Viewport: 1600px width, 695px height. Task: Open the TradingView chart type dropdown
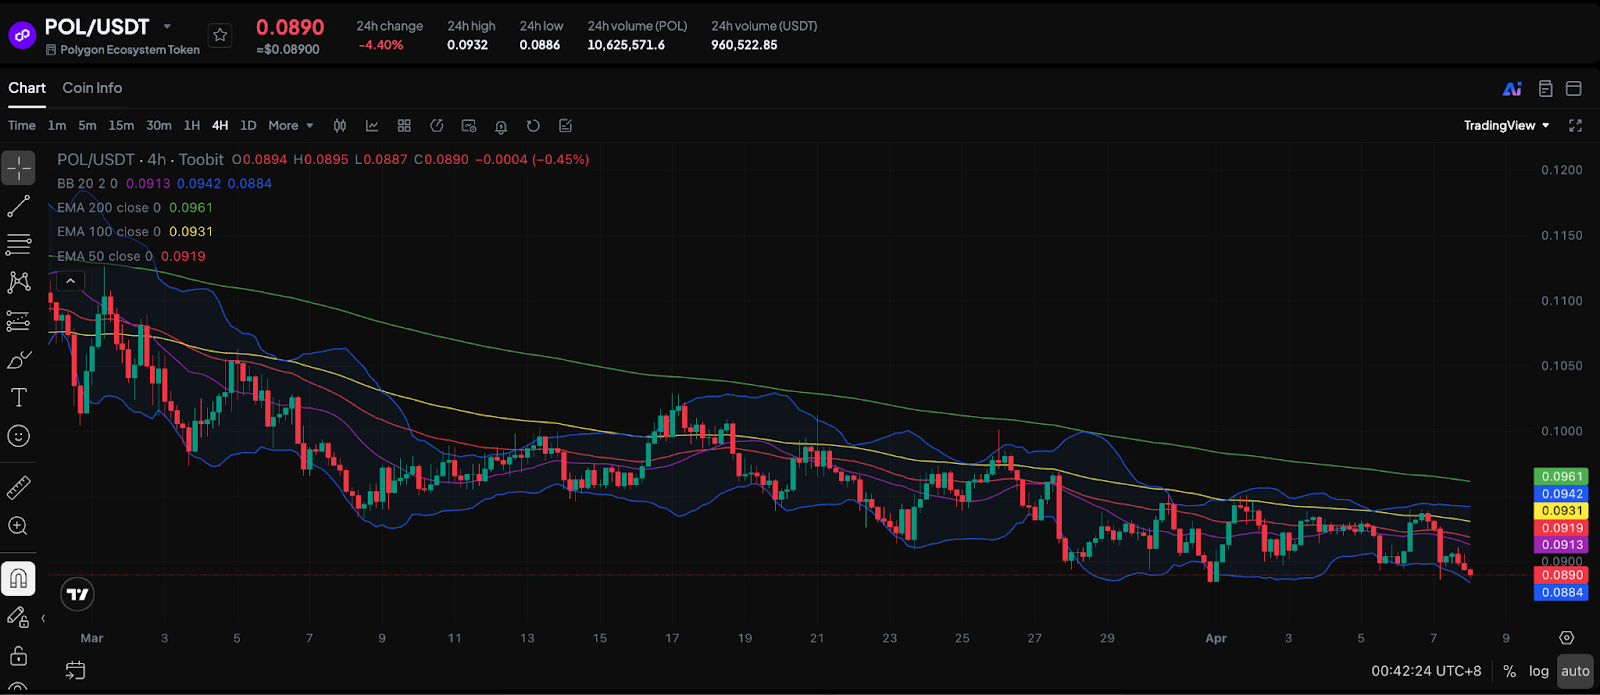click(1506, 126)
